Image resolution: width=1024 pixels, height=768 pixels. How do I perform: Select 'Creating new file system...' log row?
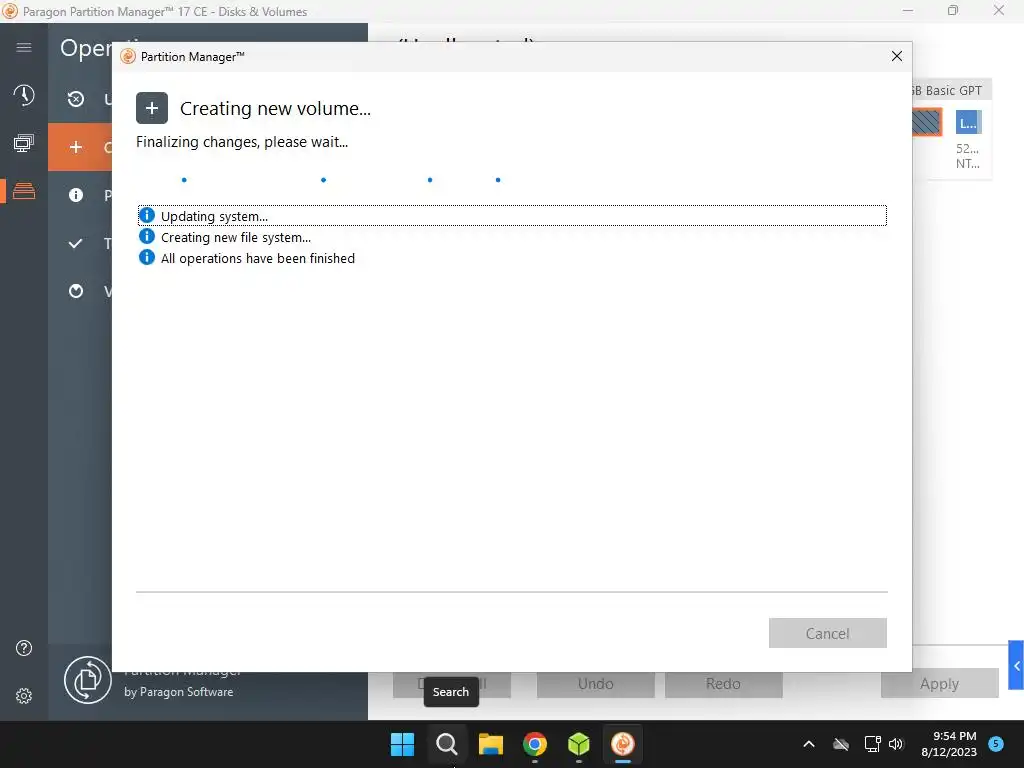point(512,237)
